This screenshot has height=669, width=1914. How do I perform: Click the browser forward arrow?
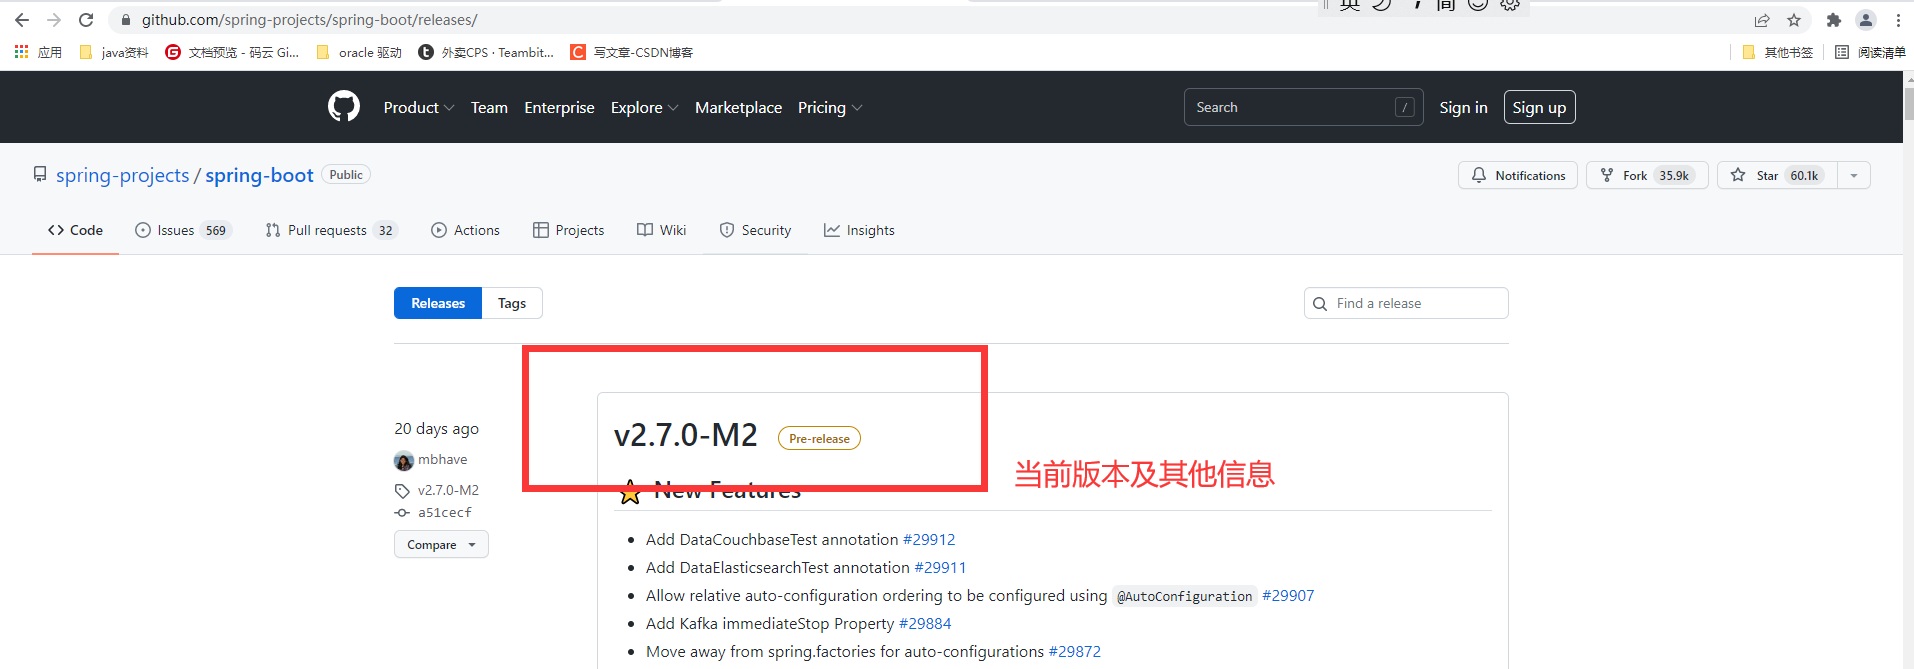point(54,20)
